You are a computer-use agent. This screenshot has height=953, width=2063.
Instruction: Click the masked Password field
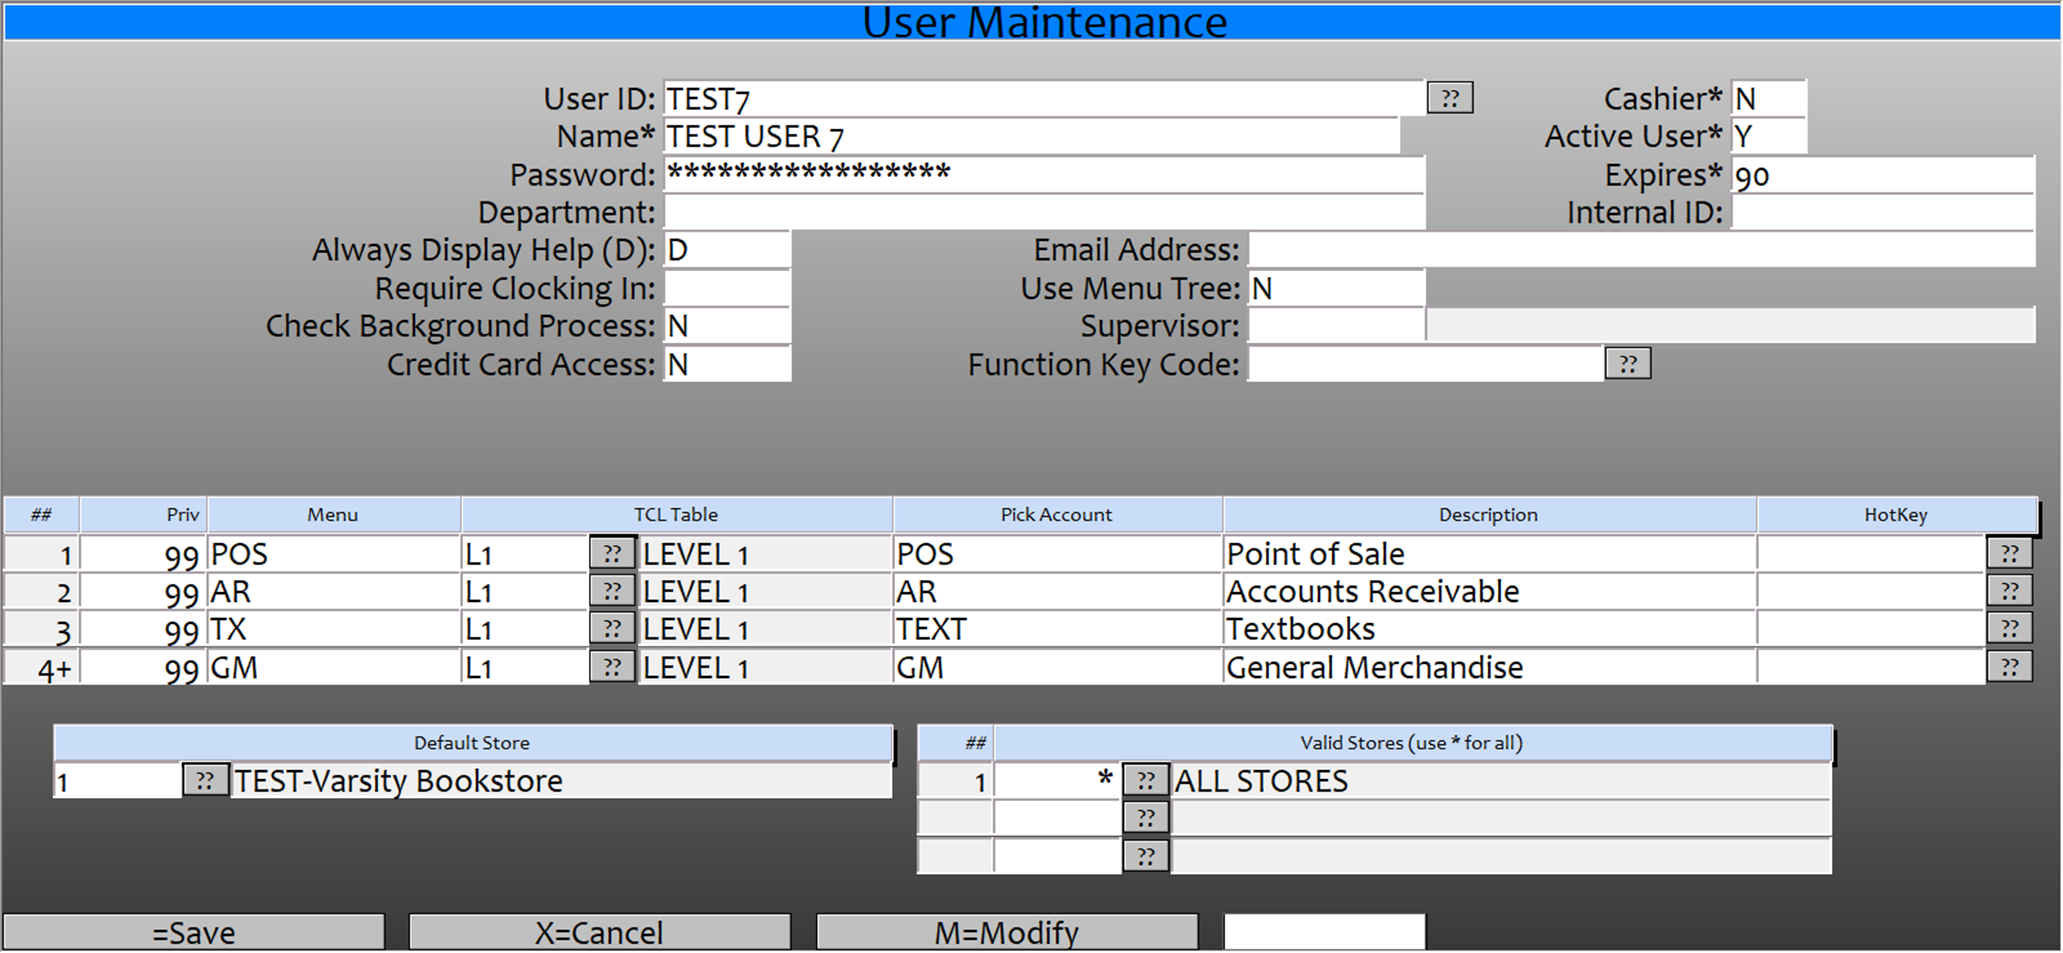coord(1043,174)
